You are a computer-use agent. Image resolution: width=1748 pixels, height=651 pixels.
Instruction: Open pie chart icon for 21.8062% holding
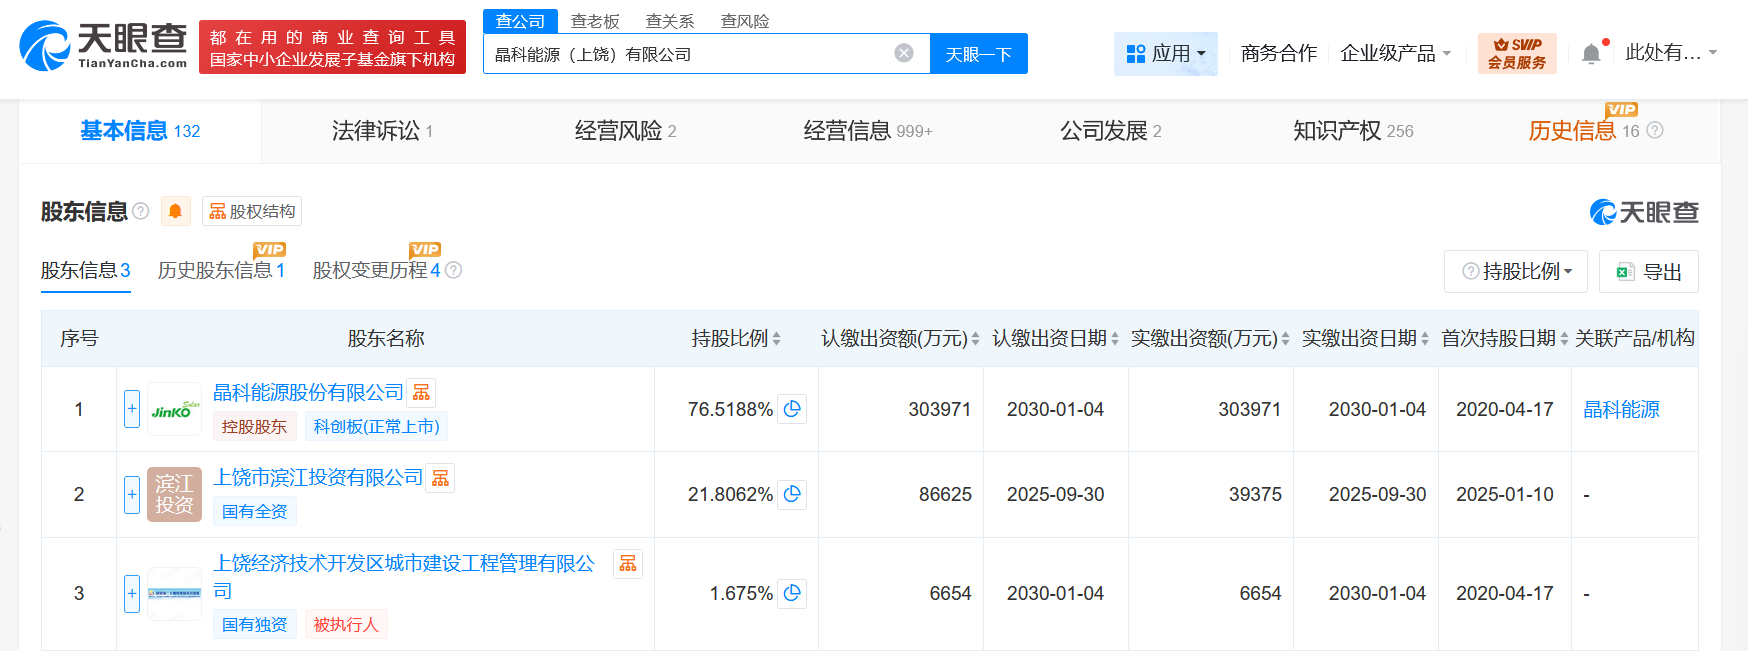(x=792, y=494)
